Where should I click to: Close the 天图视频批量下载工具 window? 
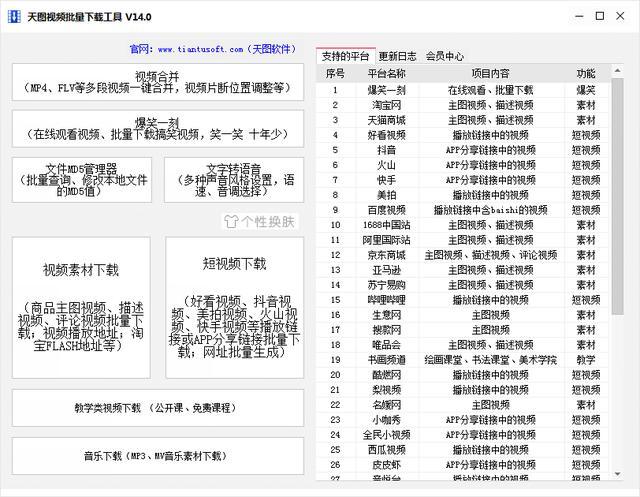(x=620, y=16)
